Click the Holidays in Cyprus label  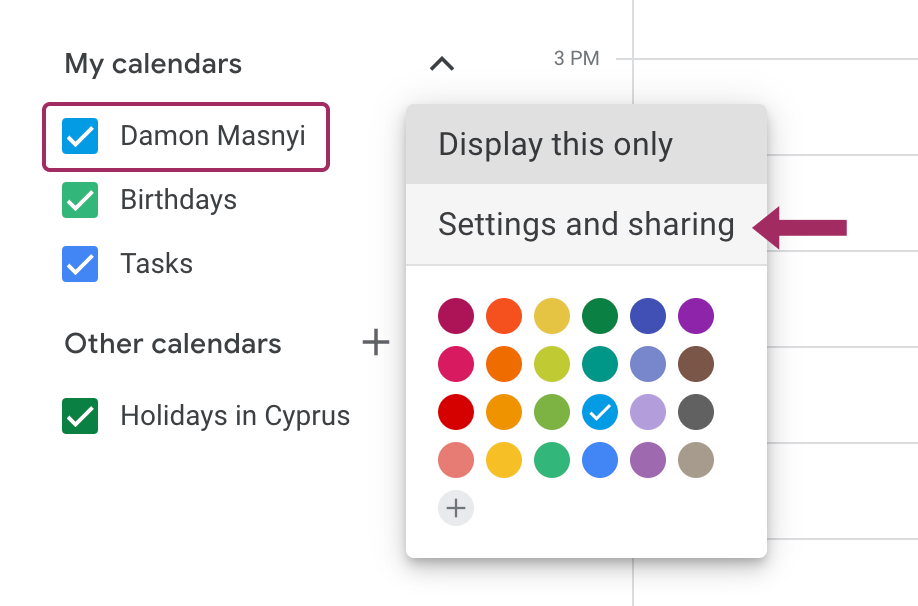coord(235,416)
